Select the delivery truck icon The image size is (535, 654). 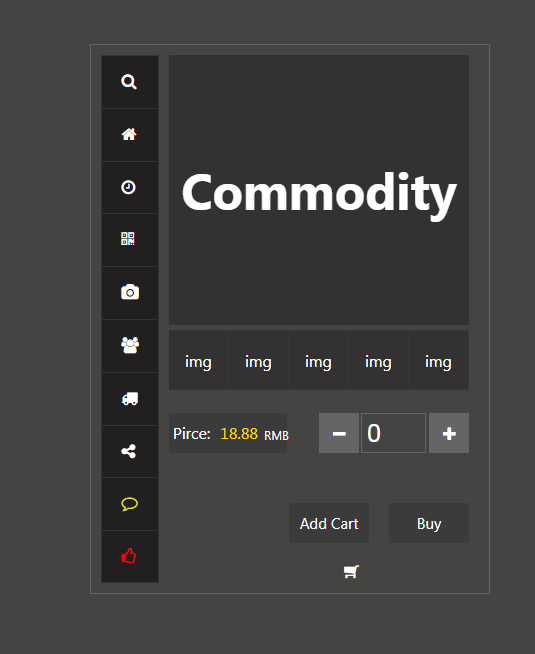(130, 399)
